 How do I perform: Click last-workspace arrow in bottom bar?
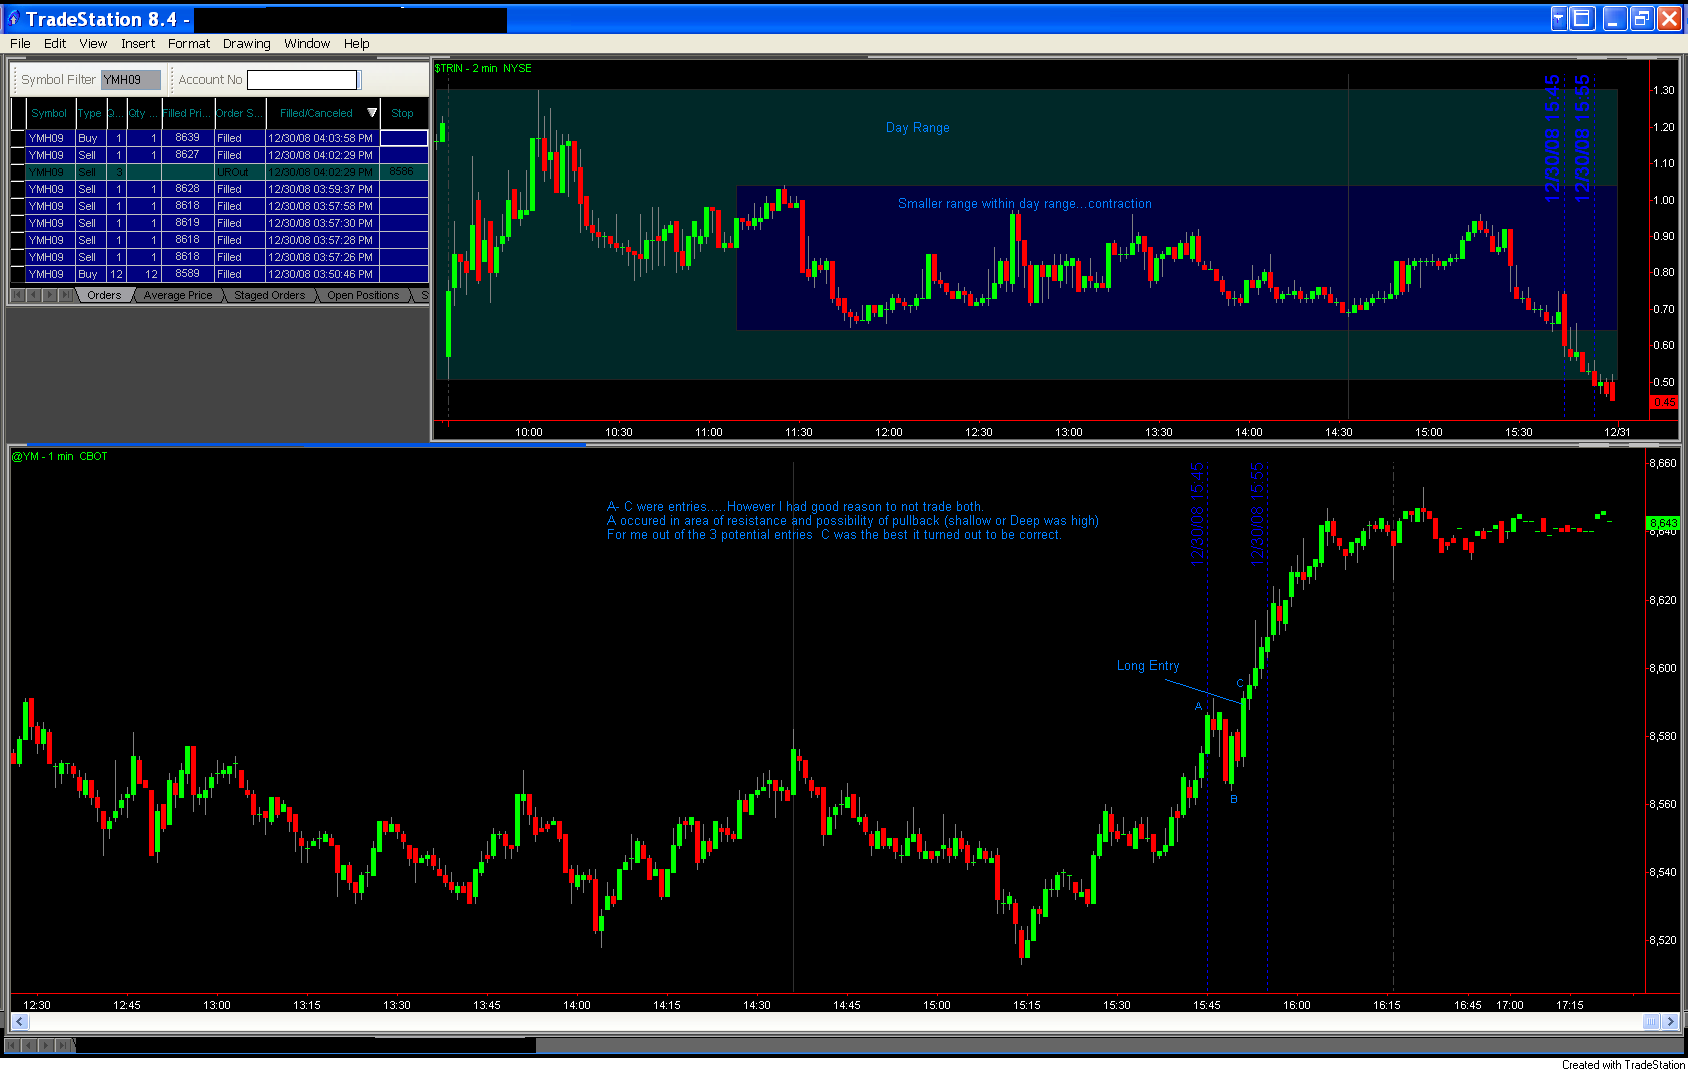63,1045
